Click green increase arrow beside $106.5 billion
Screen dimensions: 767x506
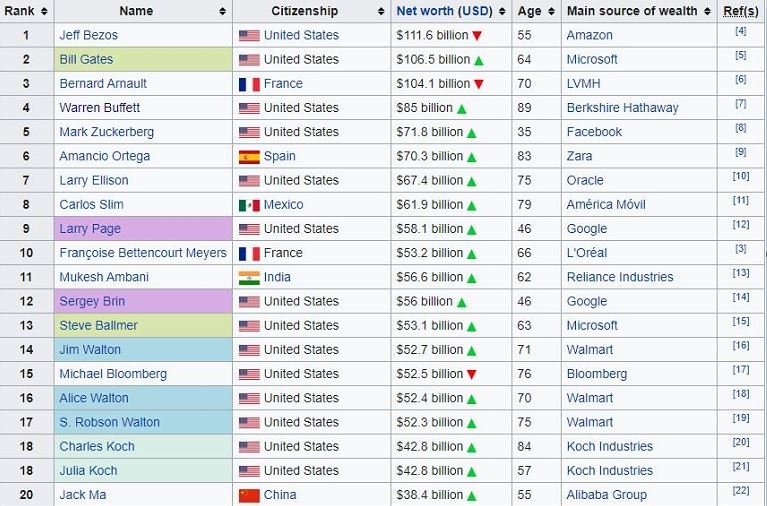coord(479,61)
